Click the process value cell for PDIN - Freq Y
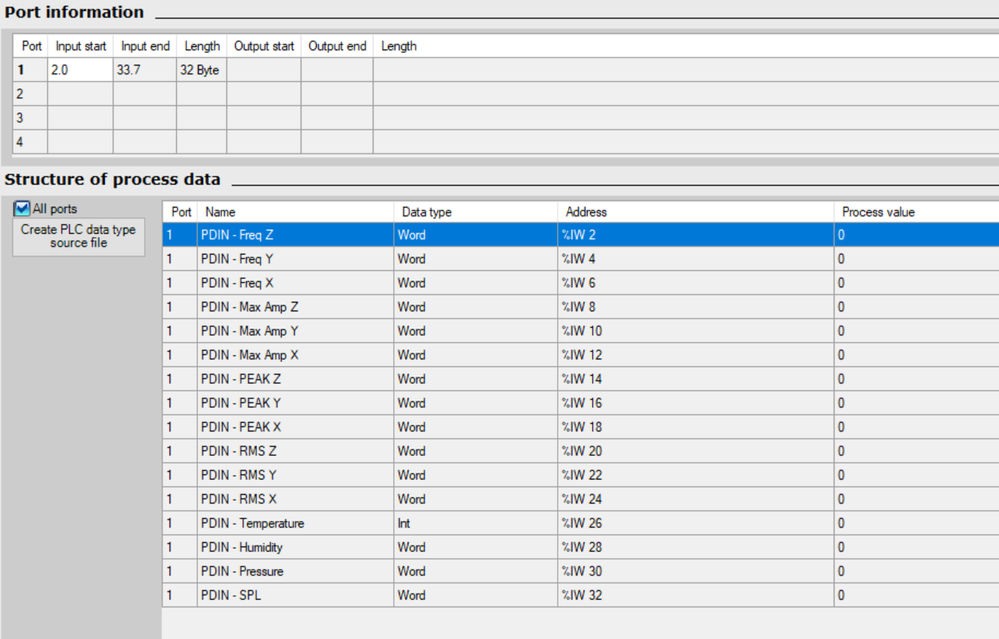 917,259
